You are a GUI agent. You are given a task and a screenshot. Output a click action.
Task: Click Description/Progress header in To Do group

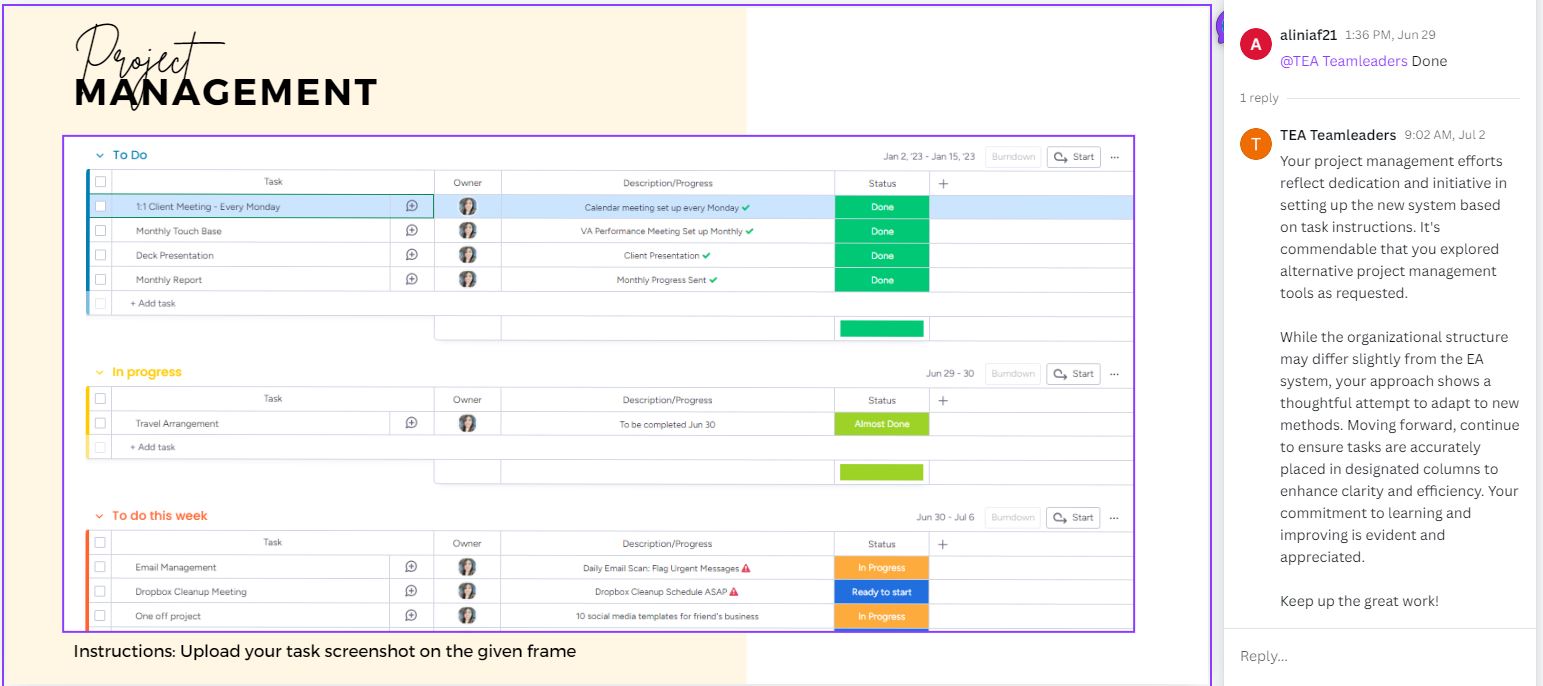click(667, 183)
